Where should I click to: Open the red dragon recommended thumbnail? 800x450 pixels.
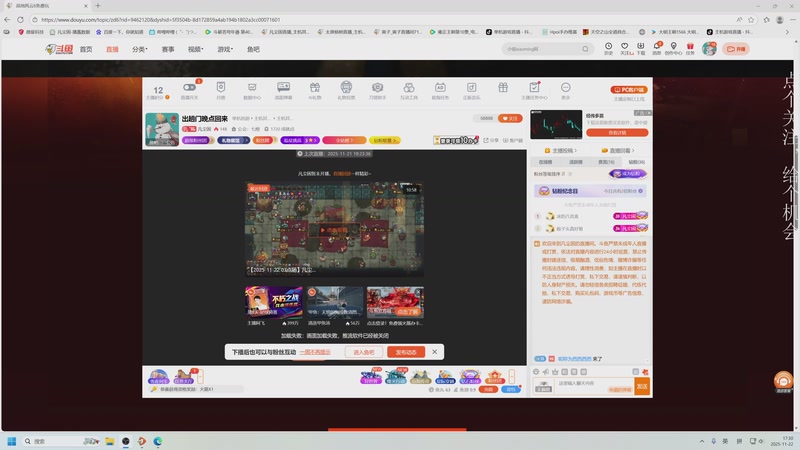click(x=395, y=302)
